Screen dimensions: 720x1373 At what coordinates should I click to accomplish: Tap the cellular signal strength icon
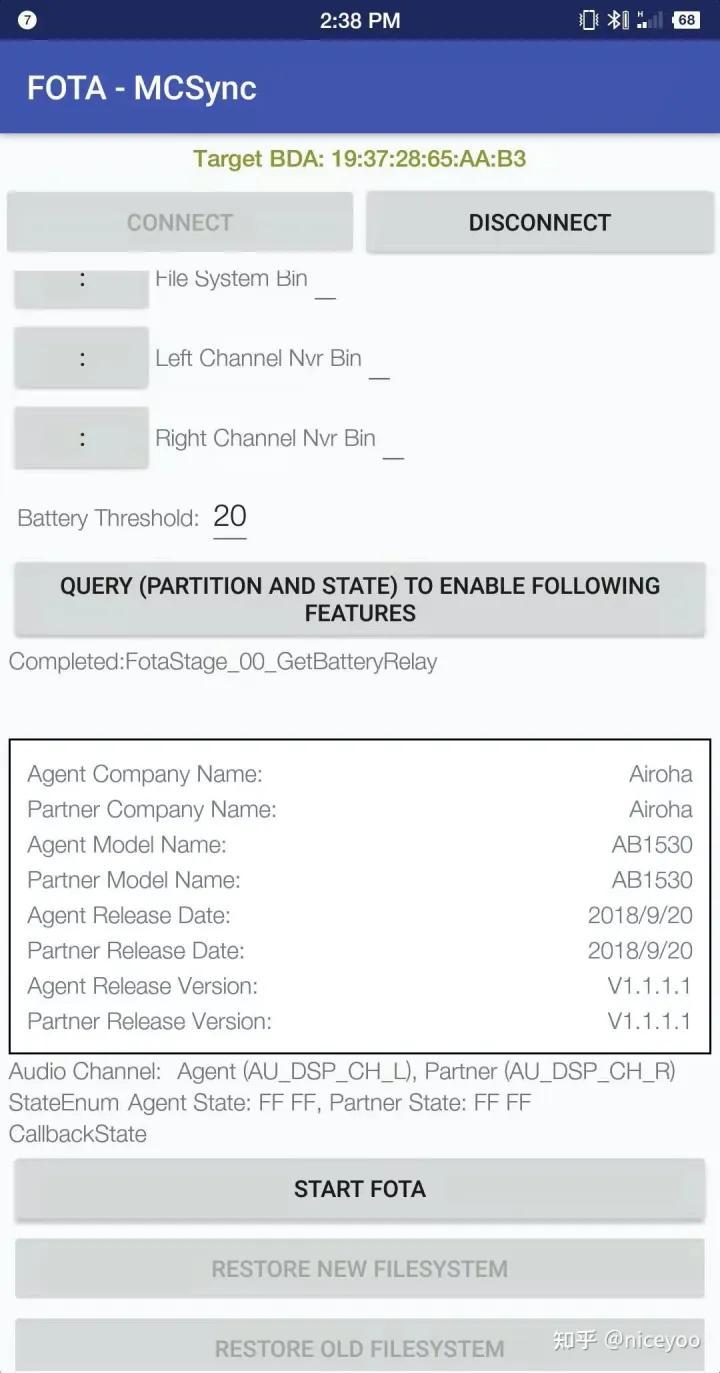(650, 20)
